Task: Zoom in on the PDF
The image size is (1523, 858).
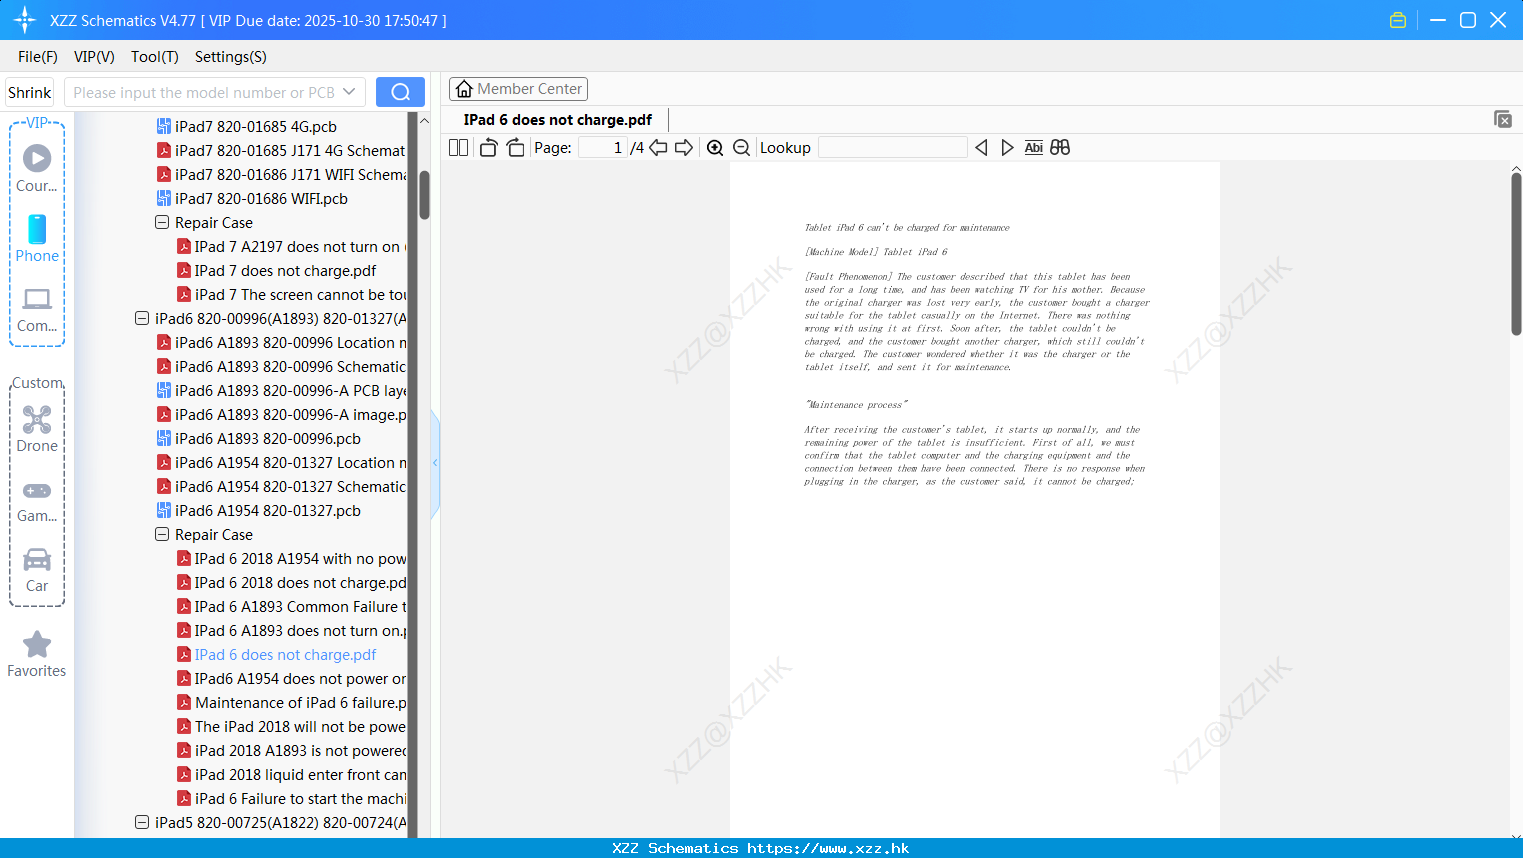Action: coord(715,148)
